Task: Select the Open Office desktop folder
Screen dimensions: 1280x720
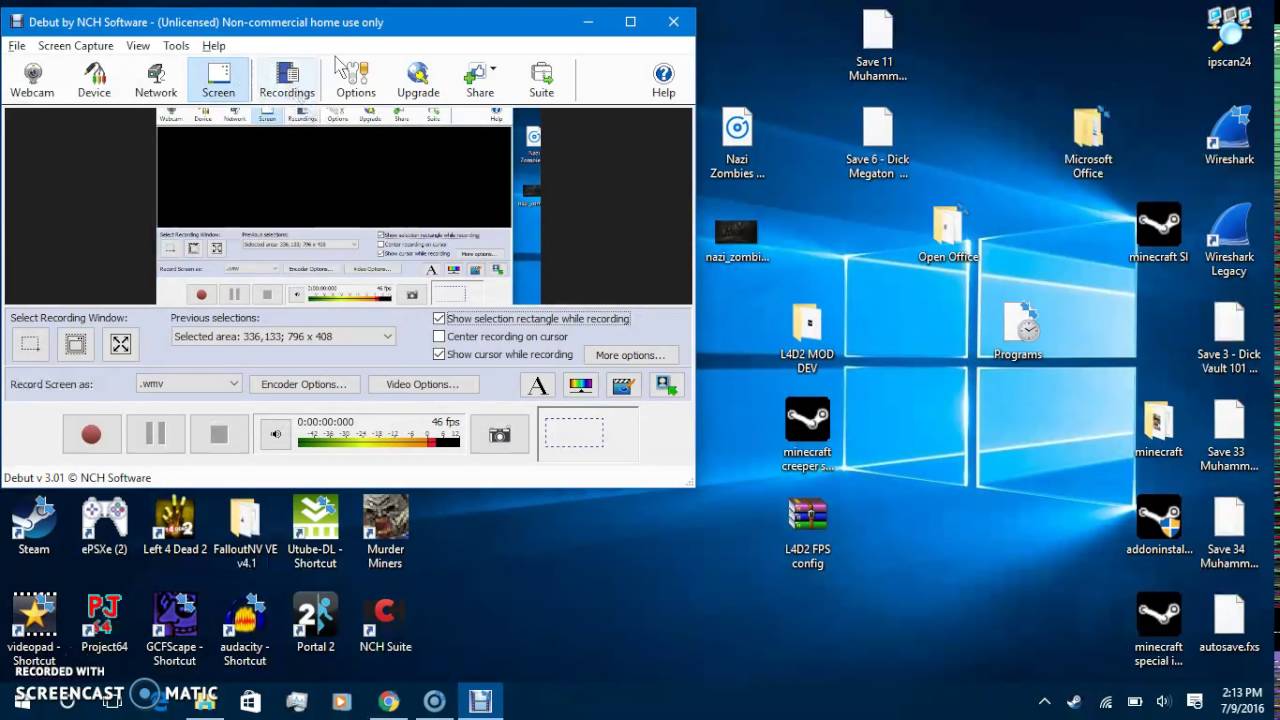Action: pyautogui.click(x=948, y=234)
